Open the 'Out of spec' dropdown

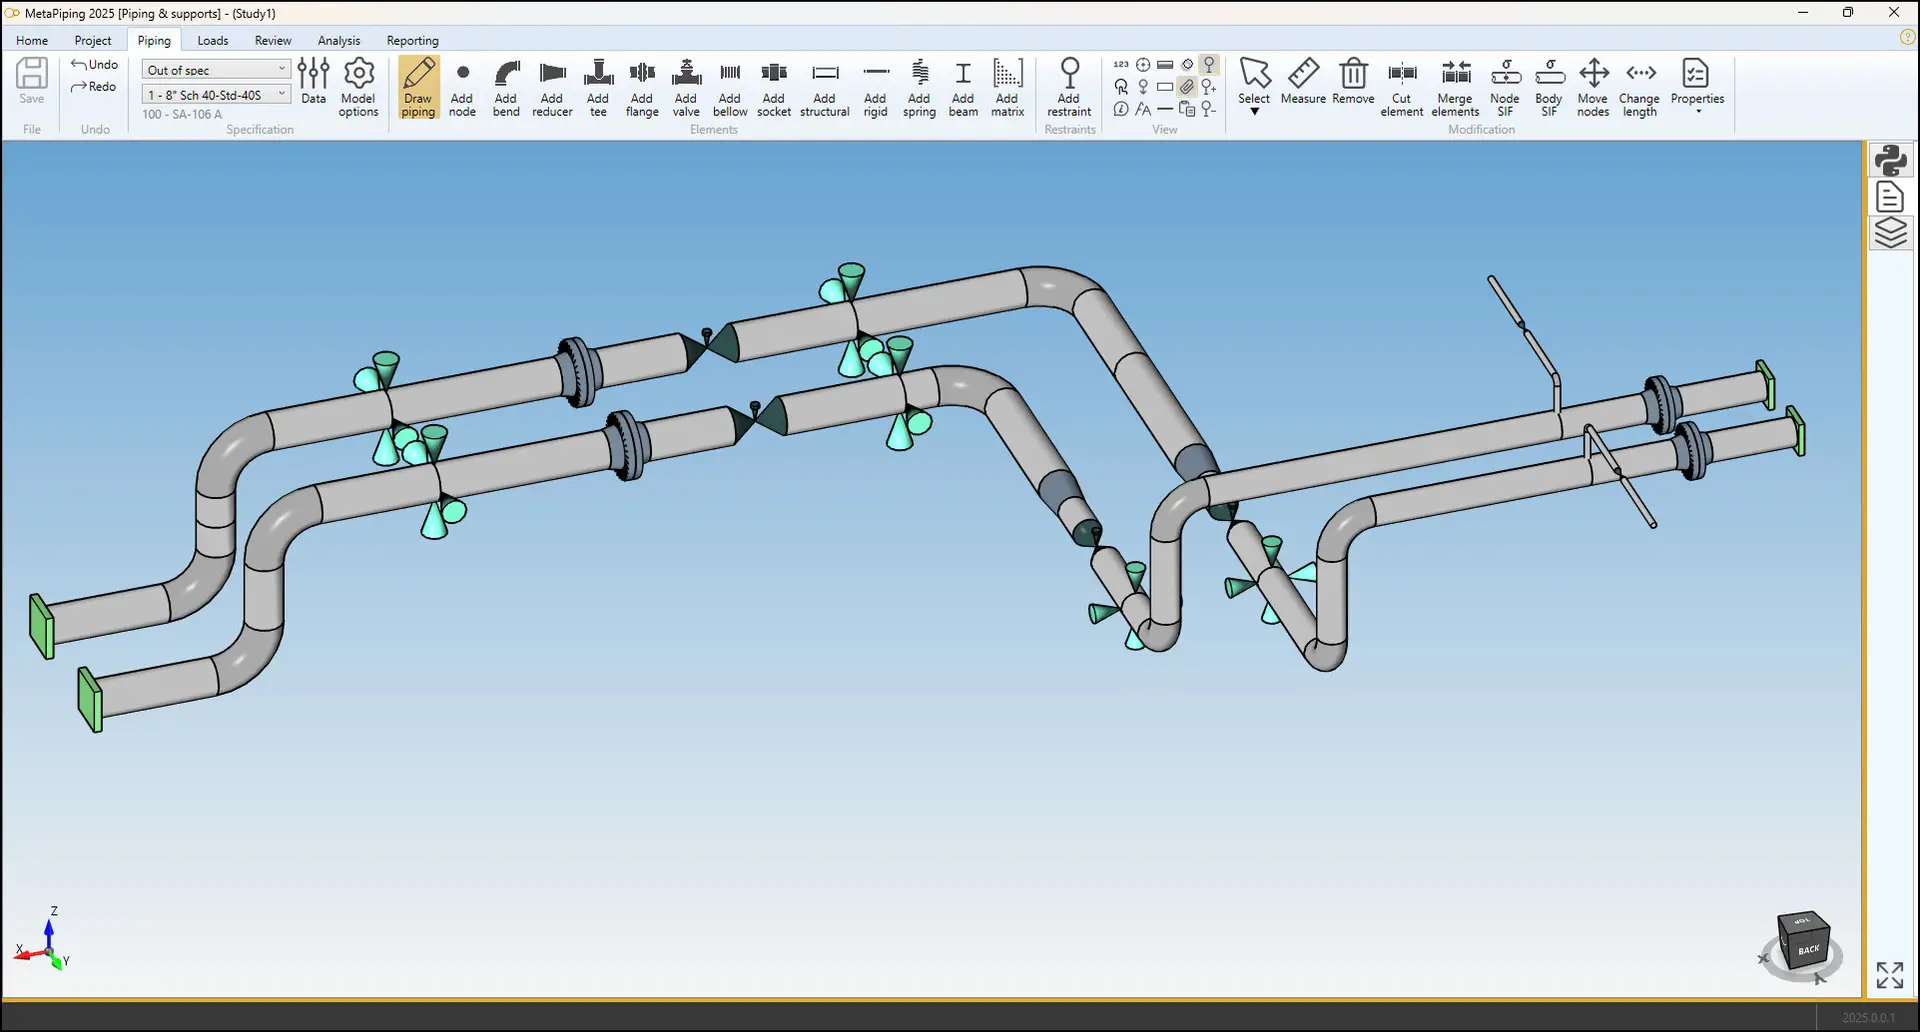(216, 70)
